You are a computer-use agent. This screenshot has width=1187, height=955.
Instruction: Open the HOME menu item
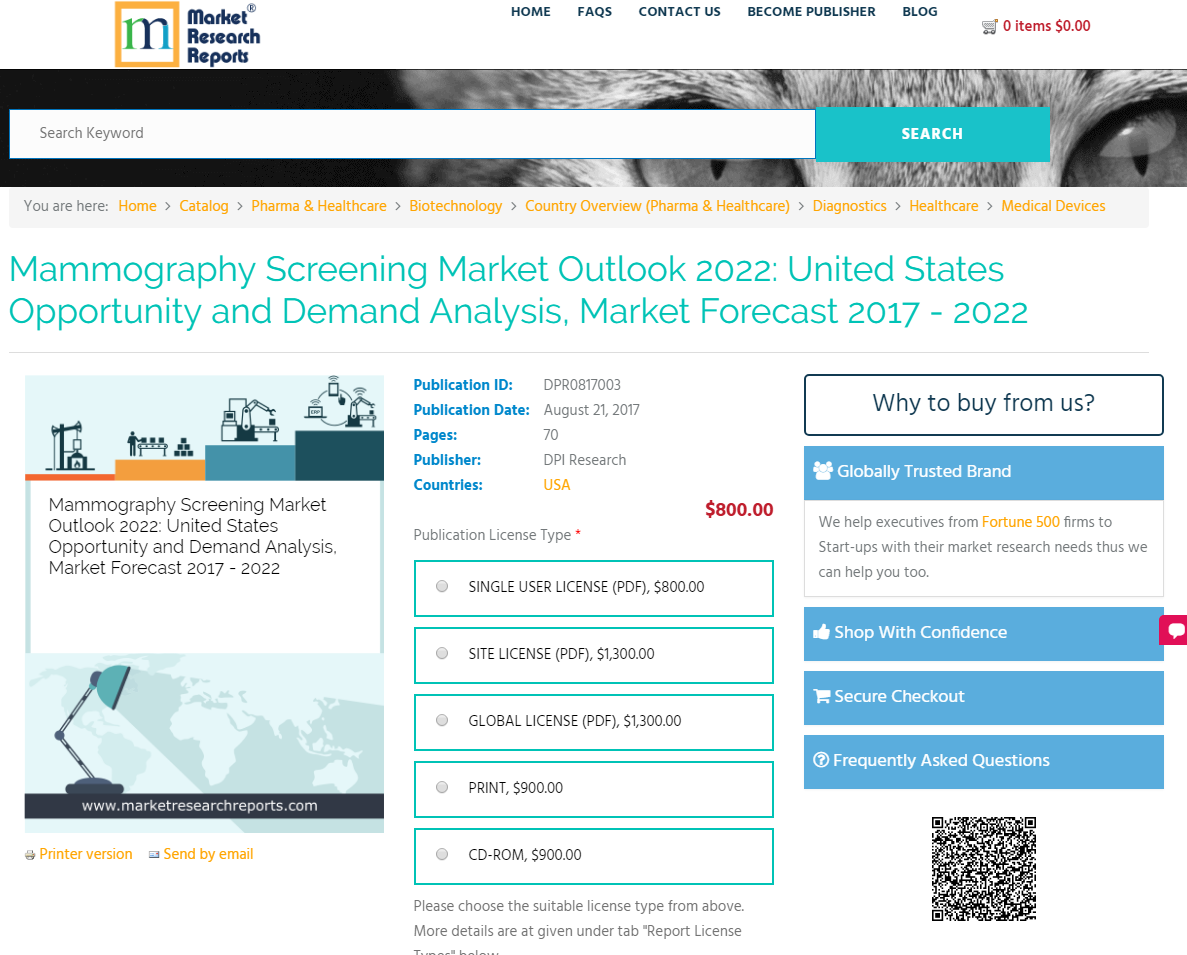[531, 12]
